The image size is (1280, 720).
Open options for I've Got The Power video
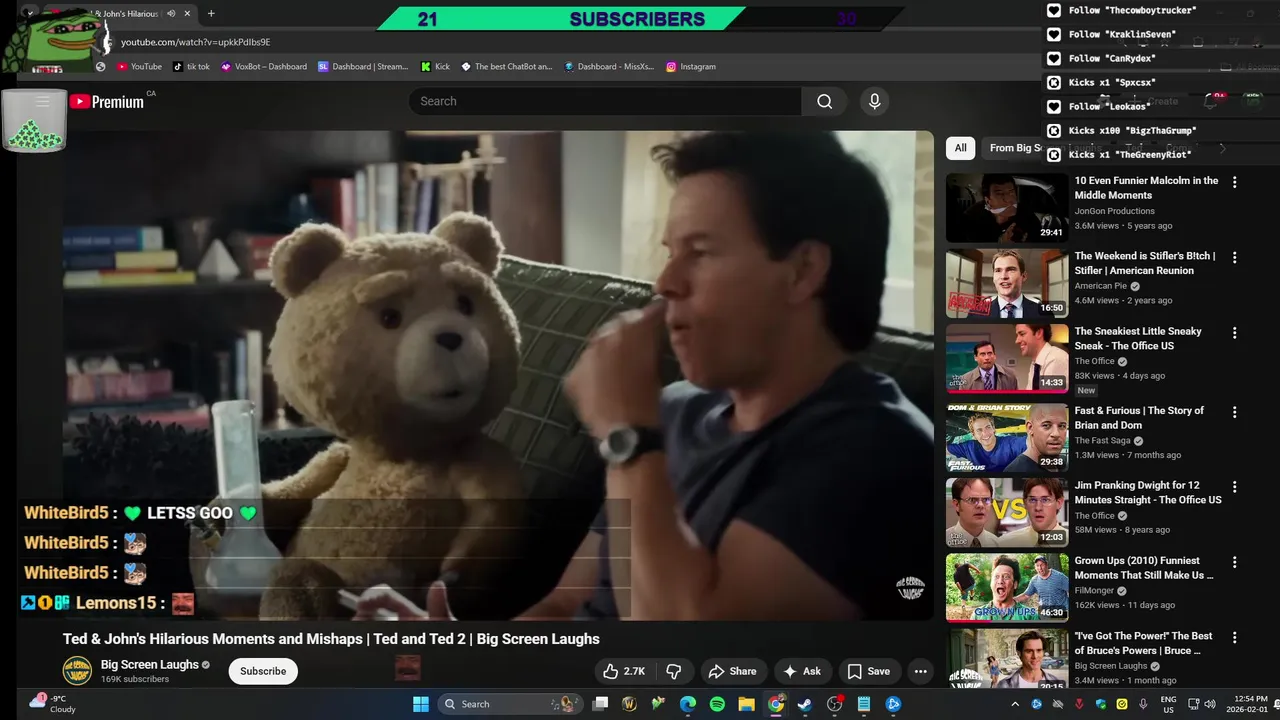click(1234, 637)
